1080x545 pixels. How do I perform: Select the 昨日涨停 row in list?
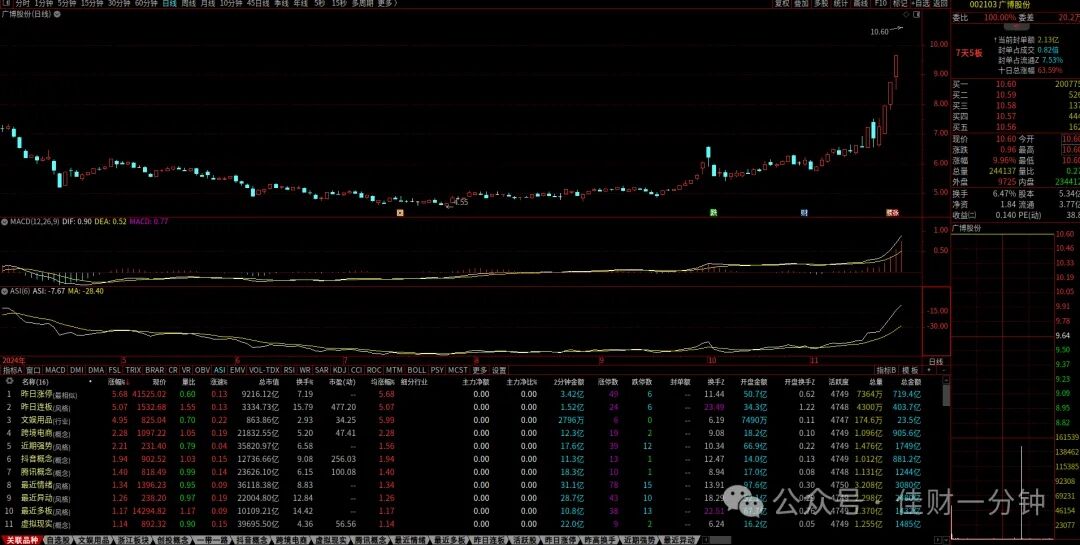[470, 394]
